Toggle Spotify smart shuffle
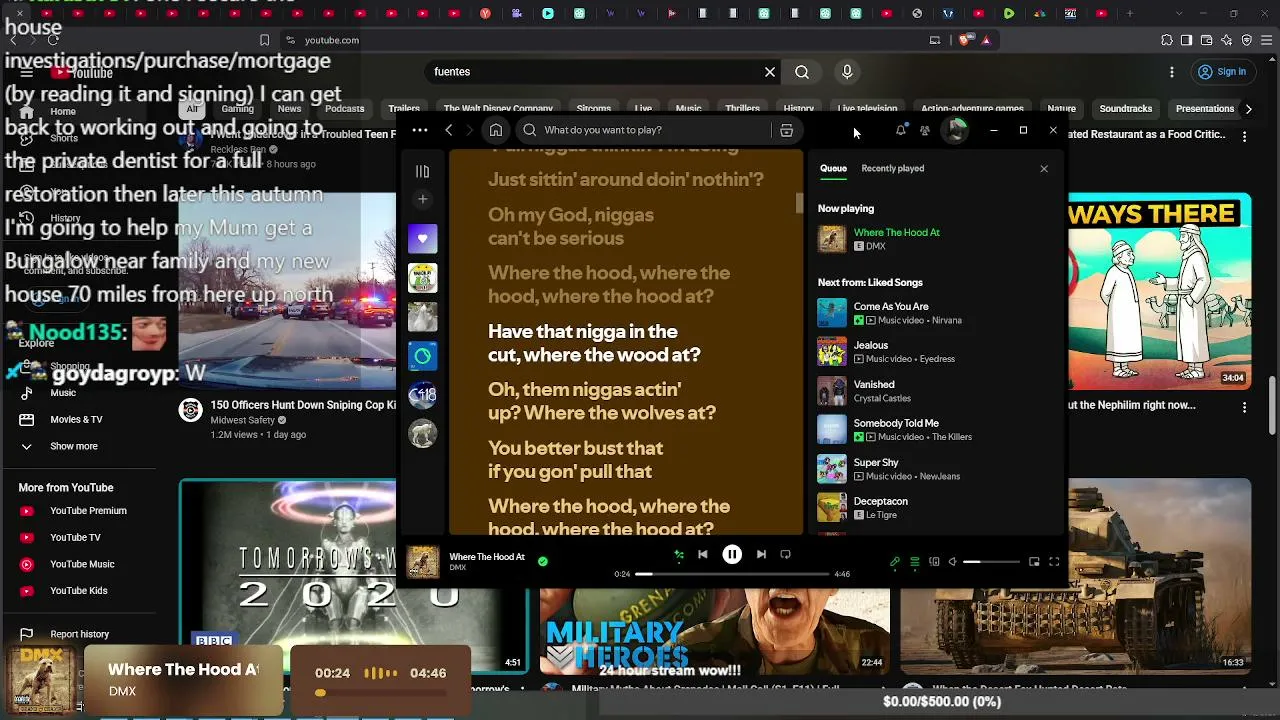1280x720 pixels. 679,554
